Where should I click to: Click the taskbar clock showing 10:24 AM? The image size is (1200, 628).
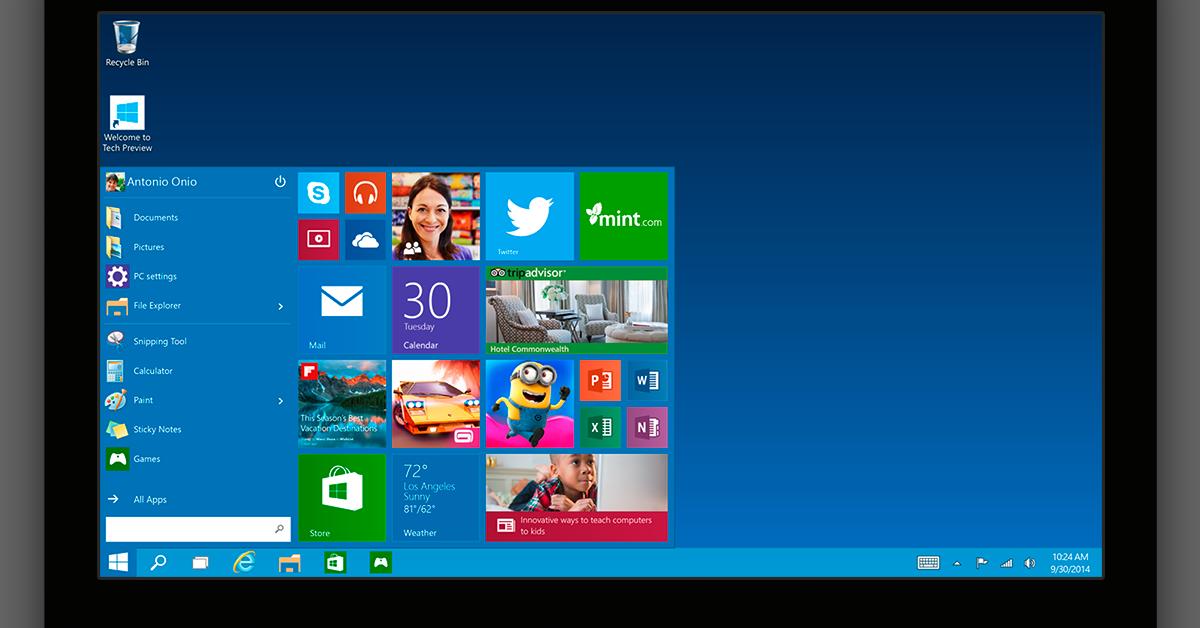1070,563
